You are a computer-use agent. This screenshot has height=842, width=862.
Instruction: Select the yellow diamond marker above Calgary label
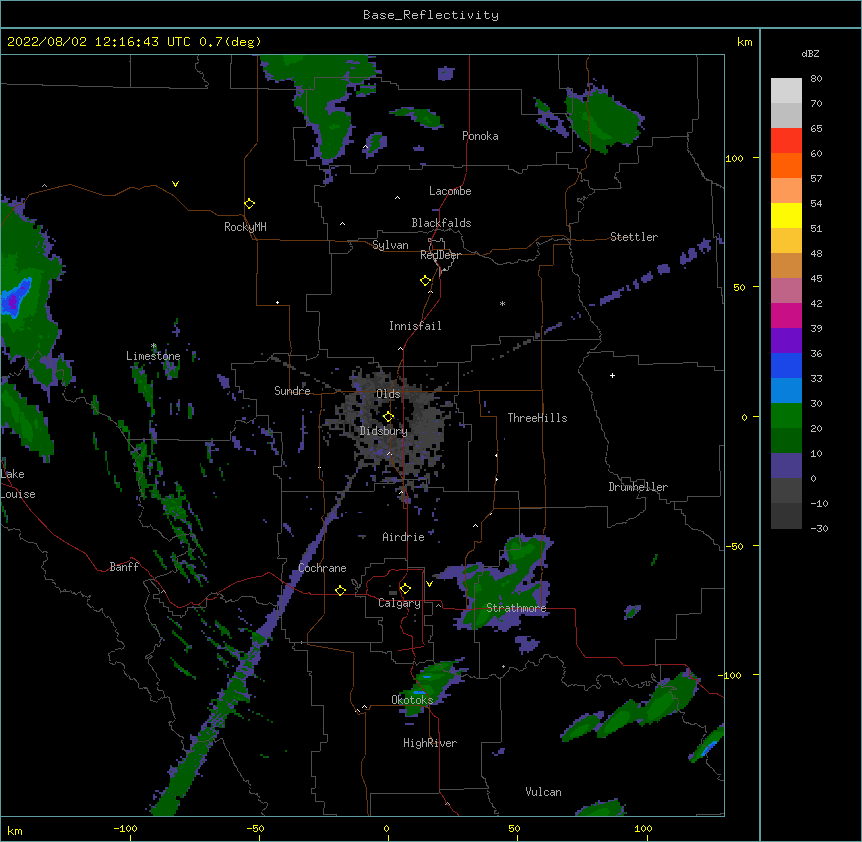pyautogui.click(x=405, y=589)
